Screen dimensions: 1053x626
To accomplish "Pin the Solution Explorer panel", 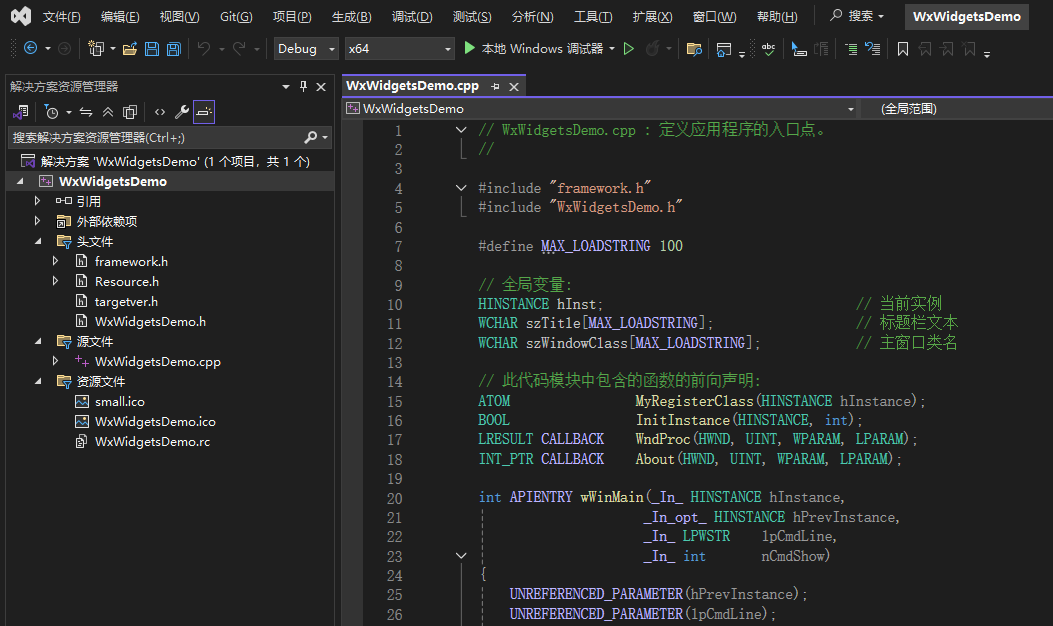I will coord(303,87).
